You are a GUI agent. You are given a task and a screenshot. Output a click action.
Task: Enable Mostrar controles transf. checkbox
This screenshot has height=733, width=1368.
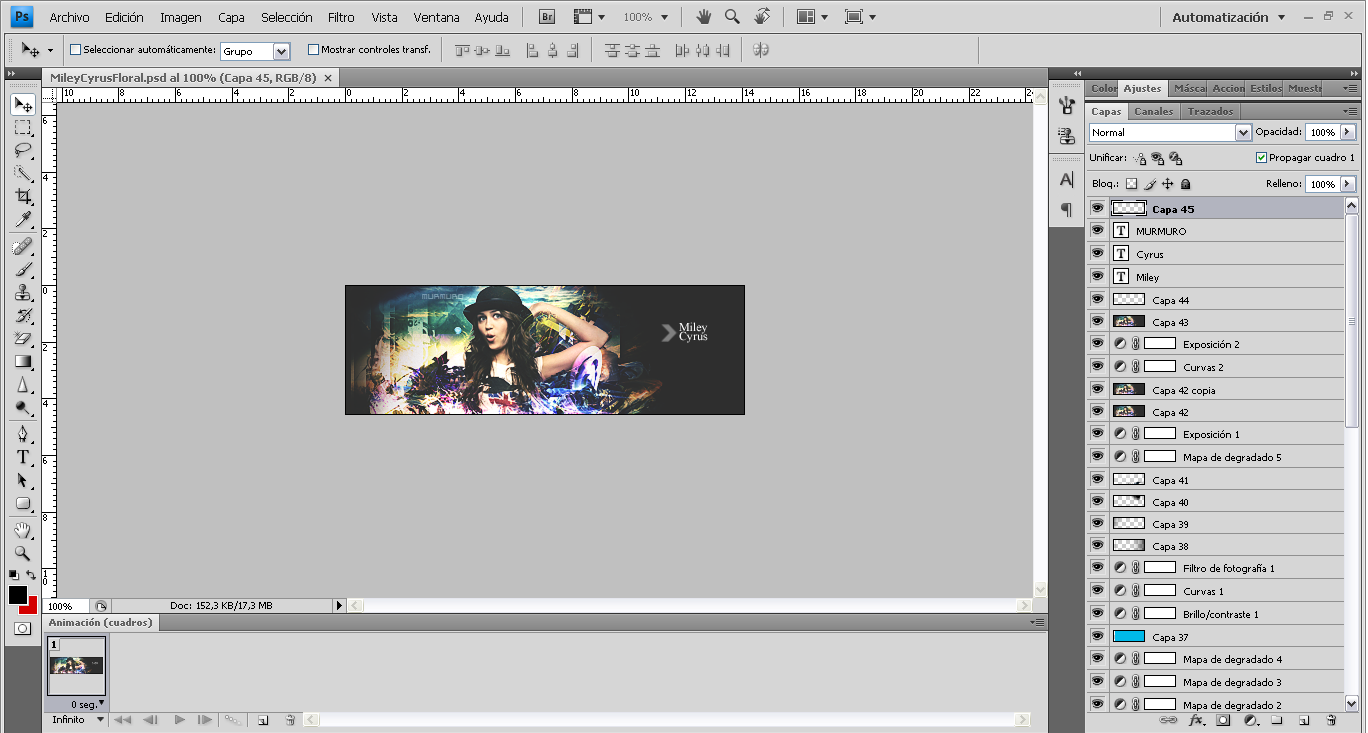point(313,49)
